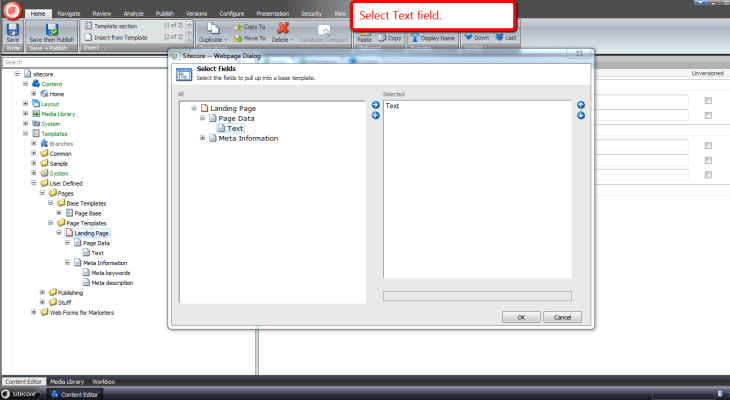Move field to Selected with right arrow
730x400 pixels.
point(375,105)
